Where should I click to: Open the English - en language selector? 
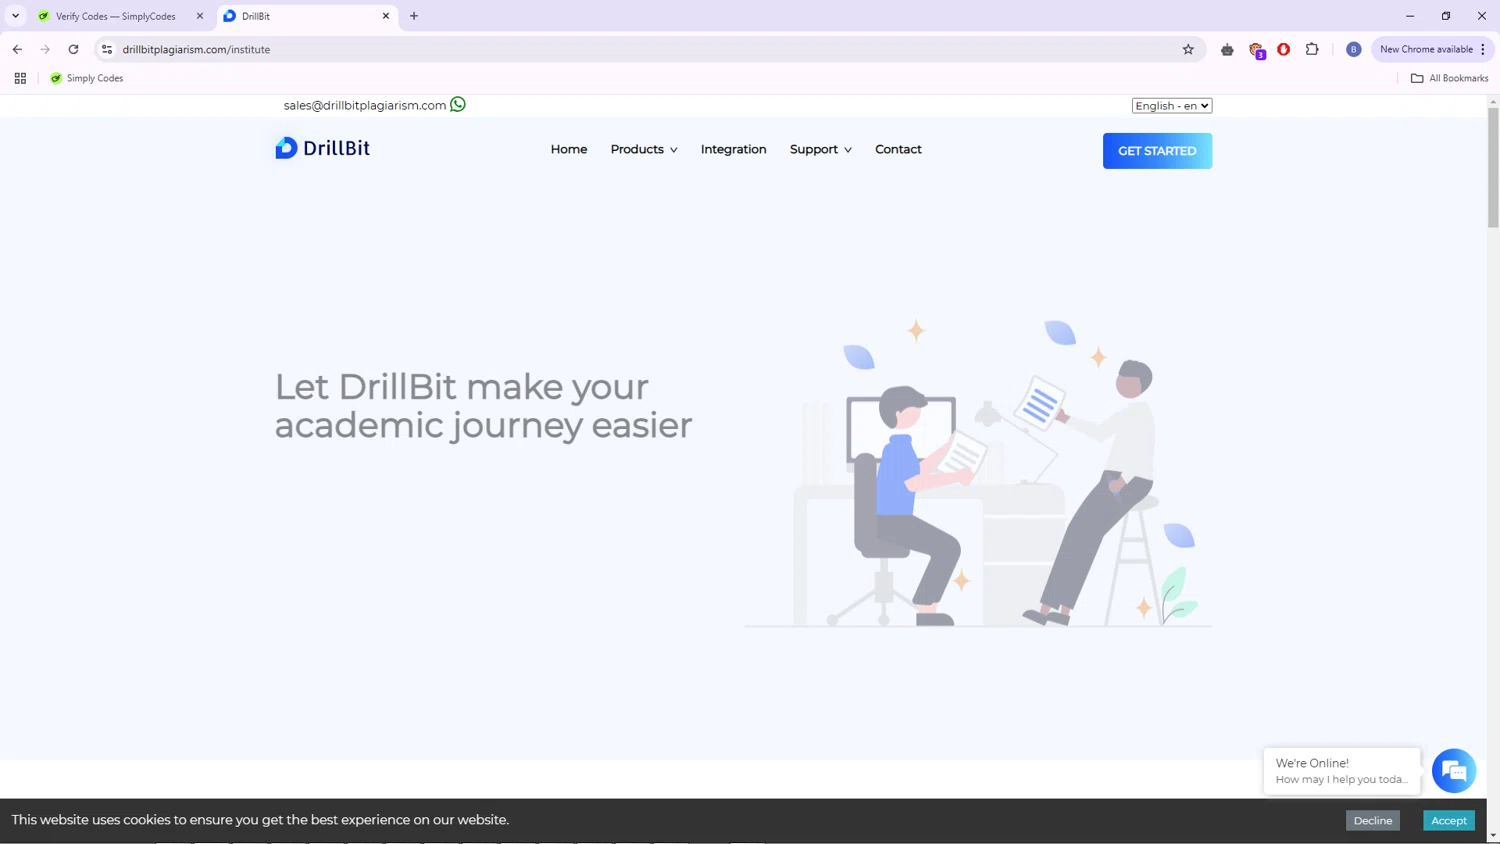tap(1172, 106)
